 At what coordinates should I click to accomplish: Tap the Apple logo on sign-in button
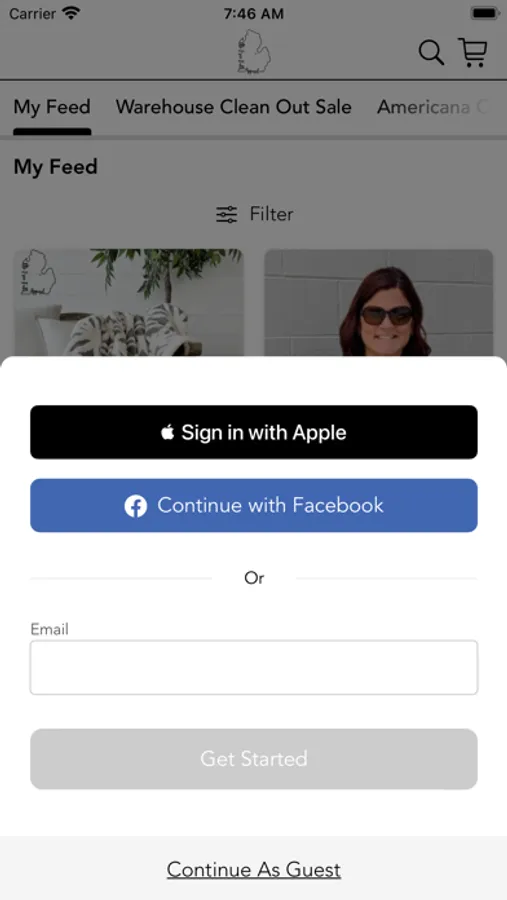click(x=167, y=432)
